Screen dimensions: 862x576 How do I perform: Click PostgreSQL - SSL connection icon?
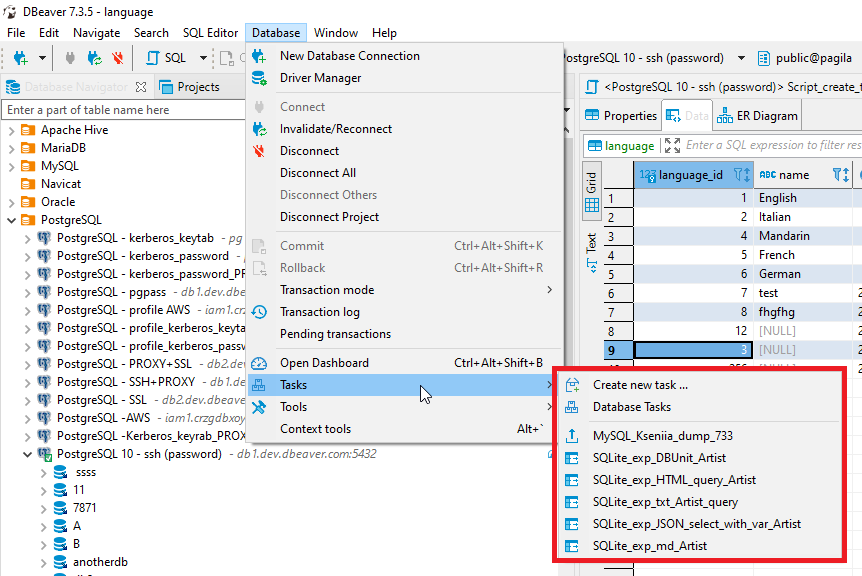click(45, 400)
